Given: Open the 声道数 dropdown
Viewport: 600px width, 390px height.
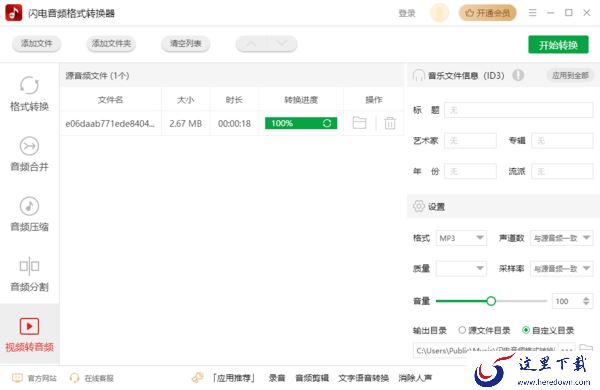Looking at the screenshot, I should click(x=561, y=238).
